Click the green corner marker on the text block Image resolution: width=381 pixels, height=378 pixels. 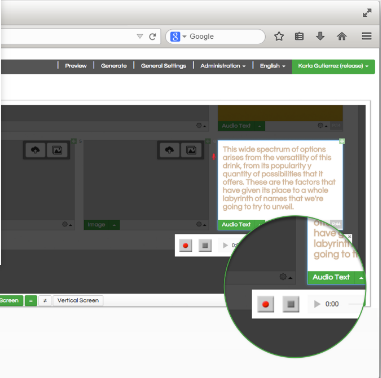342,141
